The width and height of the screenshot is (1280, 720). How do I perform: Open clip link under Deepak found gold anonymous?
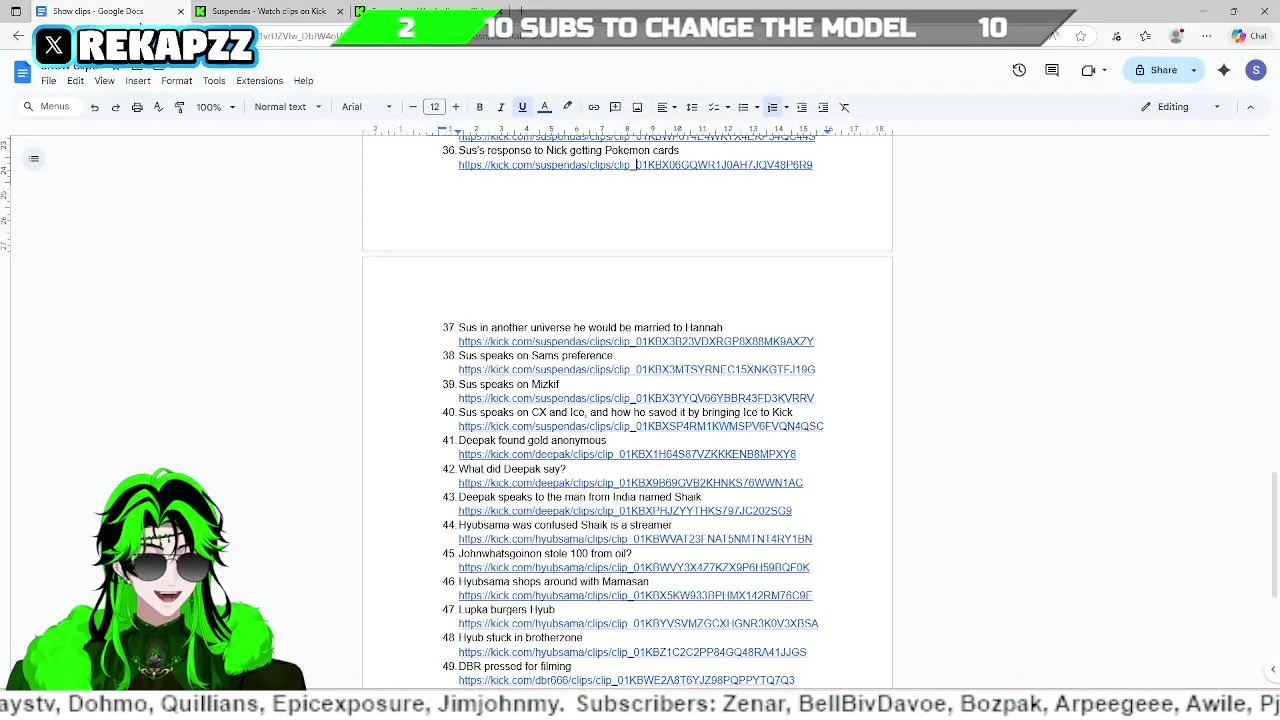[627, 454]
